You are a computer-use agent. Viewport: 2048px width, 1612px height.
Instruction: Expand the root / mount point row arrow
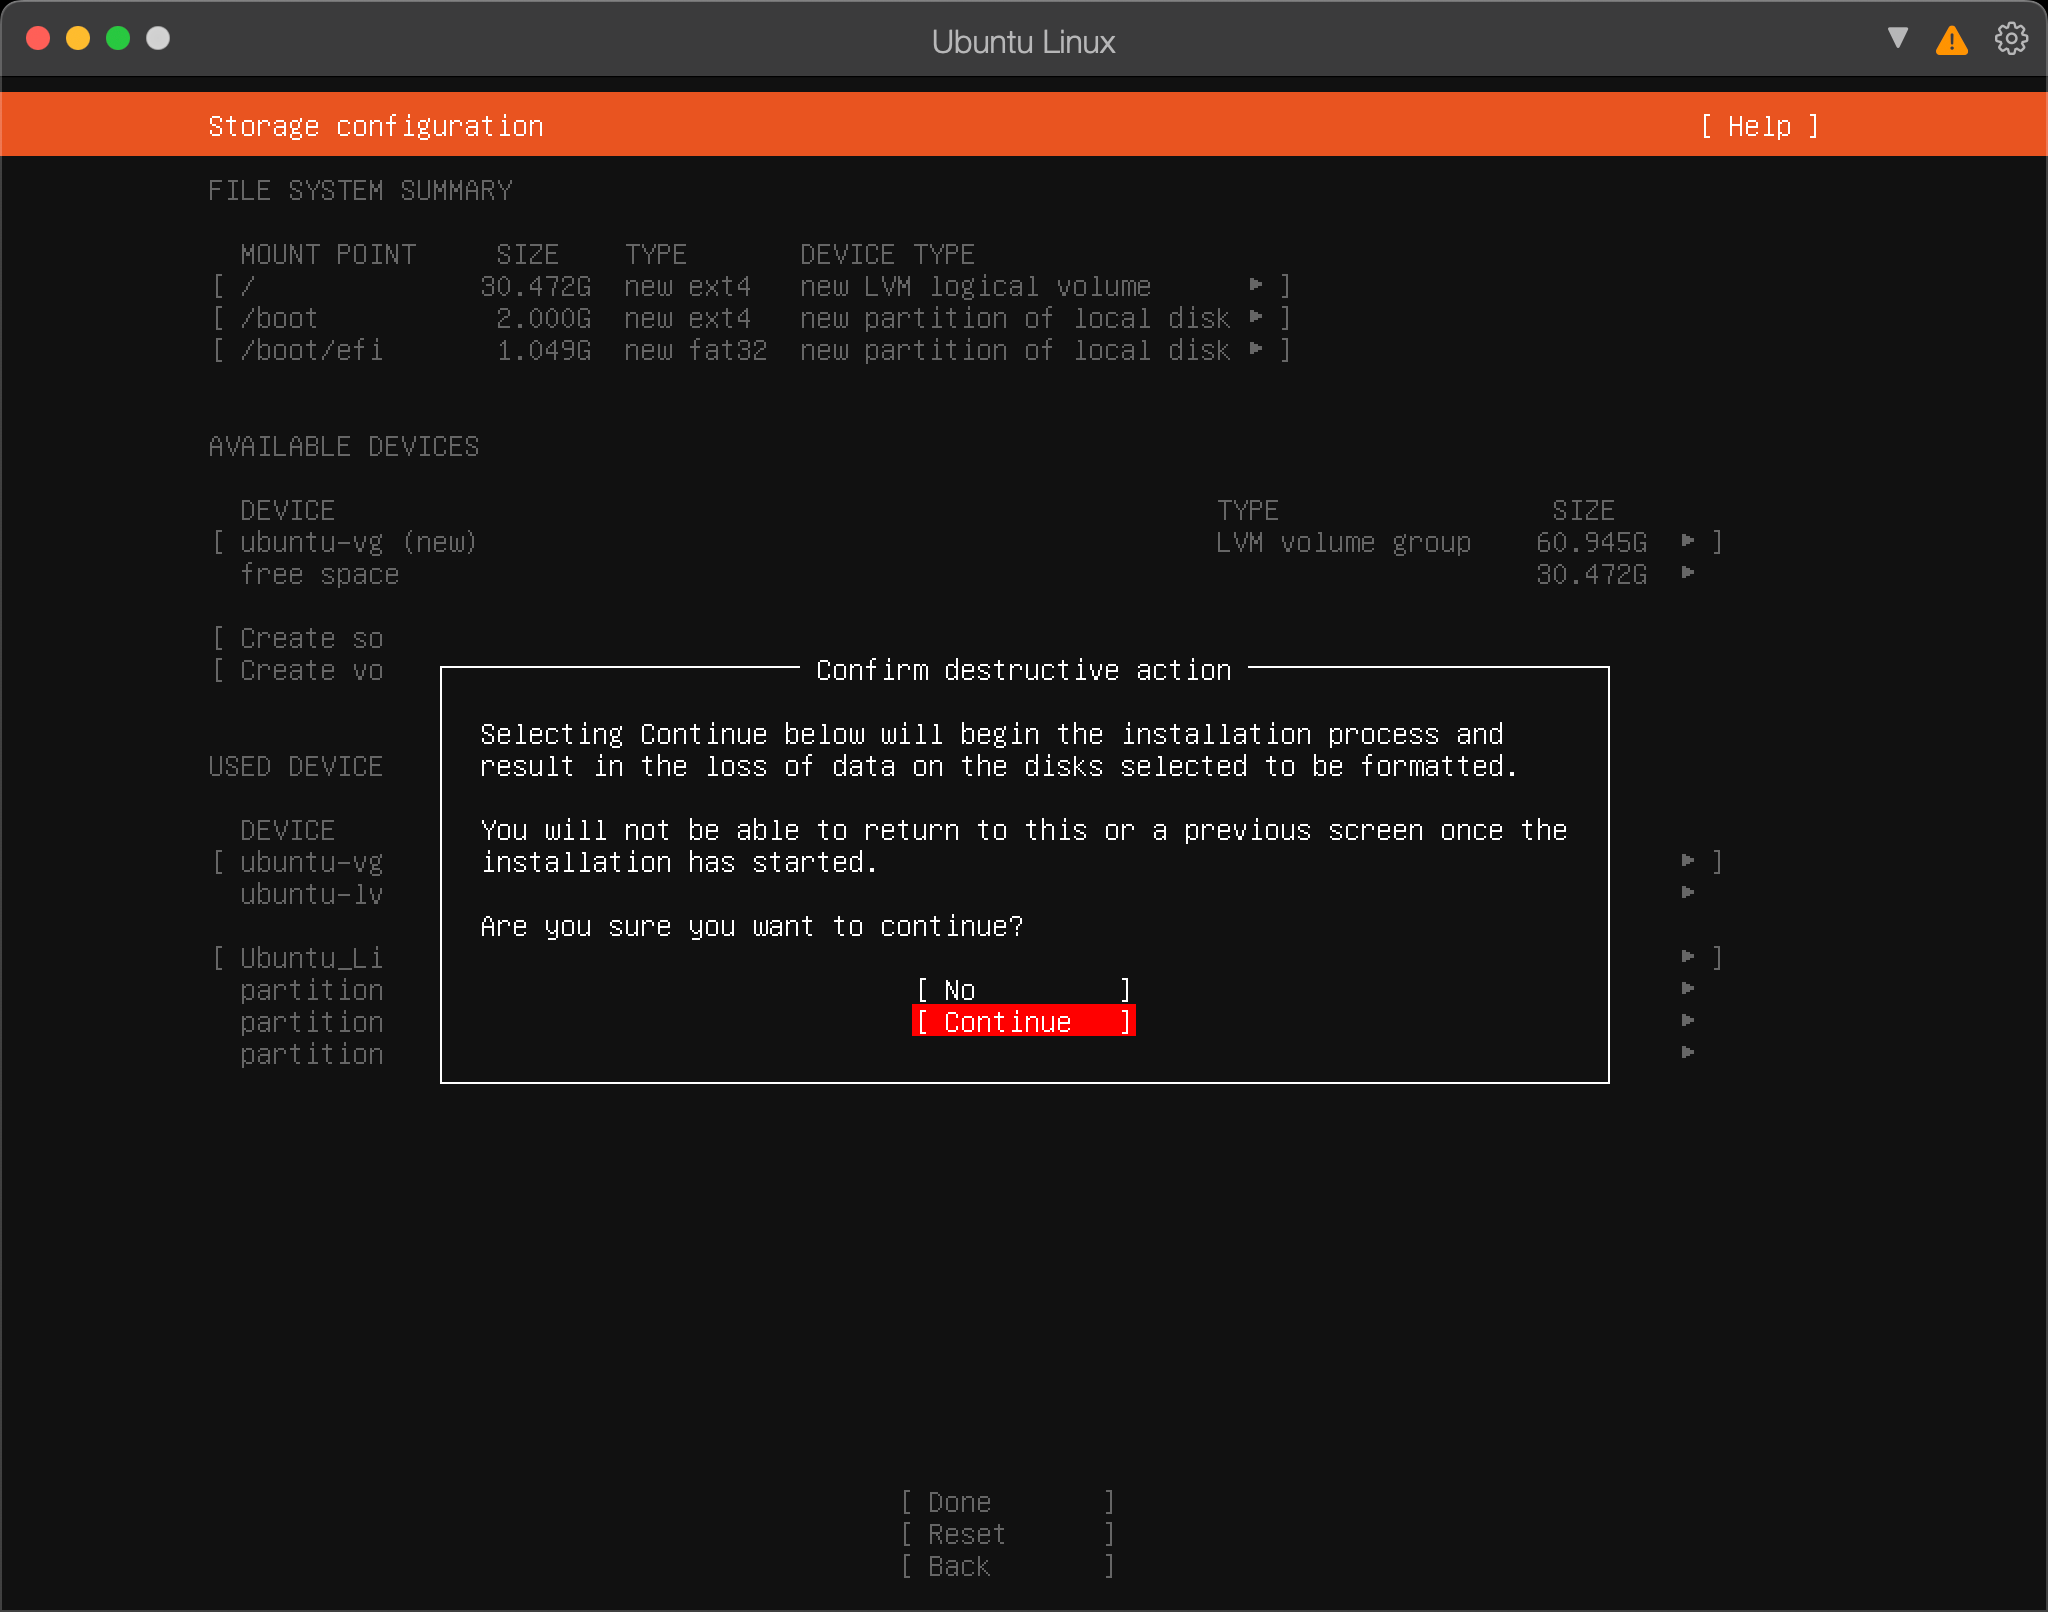[1256, 285]
